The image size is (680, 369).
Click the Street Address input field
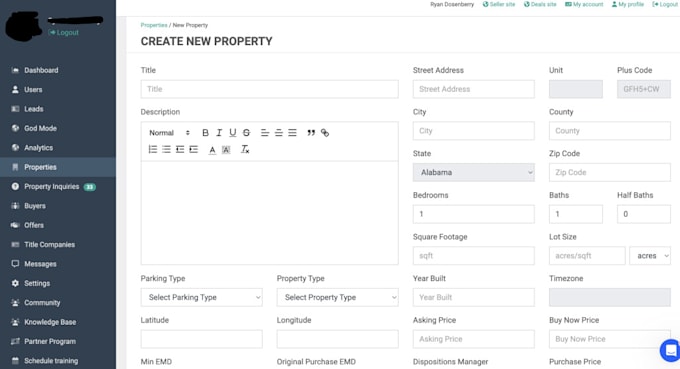click(474, 89)
